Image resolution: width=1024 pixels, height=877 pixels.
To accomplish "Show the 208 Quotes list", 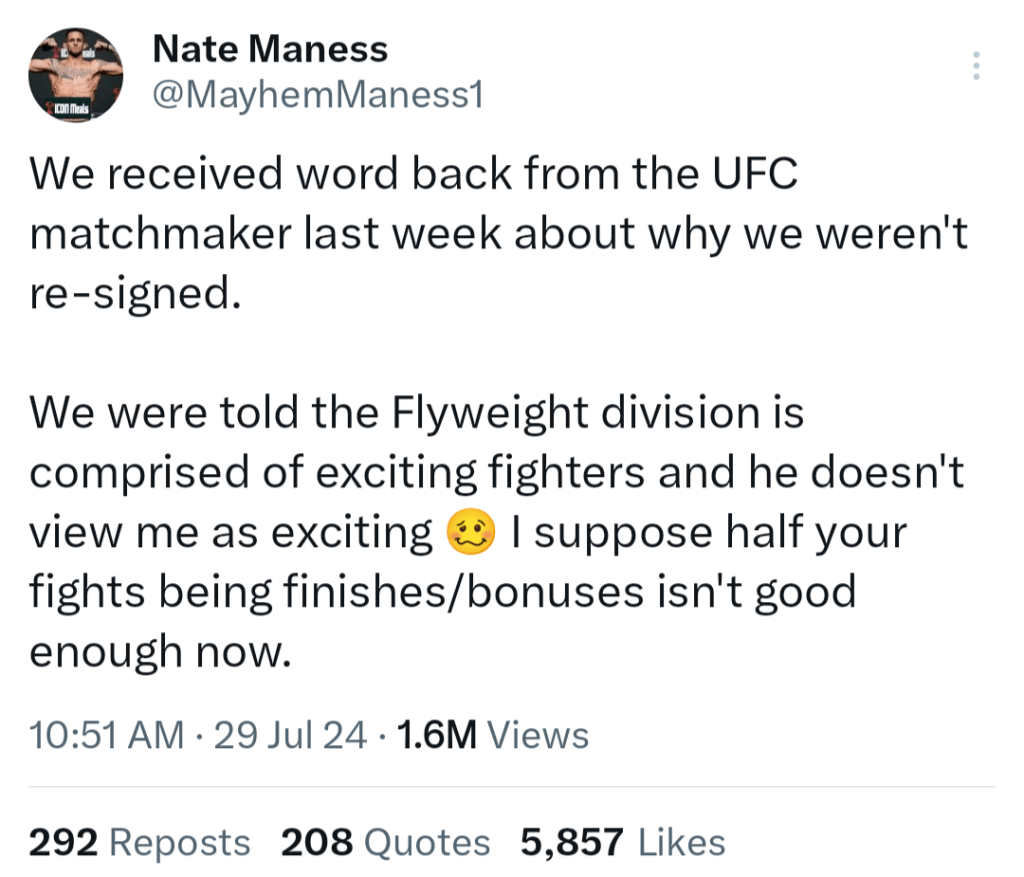I will coord(385,842).
